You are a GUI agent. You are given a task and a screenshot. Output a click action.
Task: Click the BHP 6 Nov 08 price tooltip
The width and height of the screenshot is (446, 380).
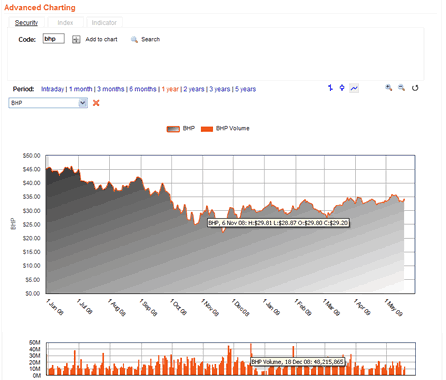click(278, 223)
